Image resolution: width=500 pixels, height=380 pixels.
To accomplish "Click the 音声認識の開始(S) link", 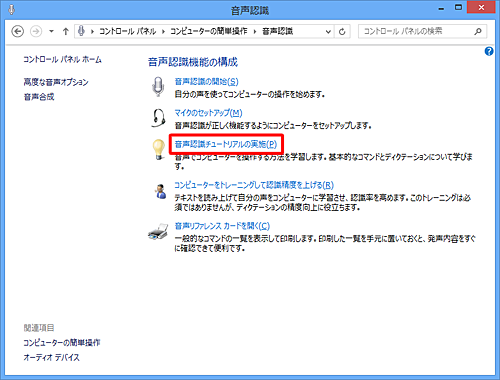I will coord(206,81).
